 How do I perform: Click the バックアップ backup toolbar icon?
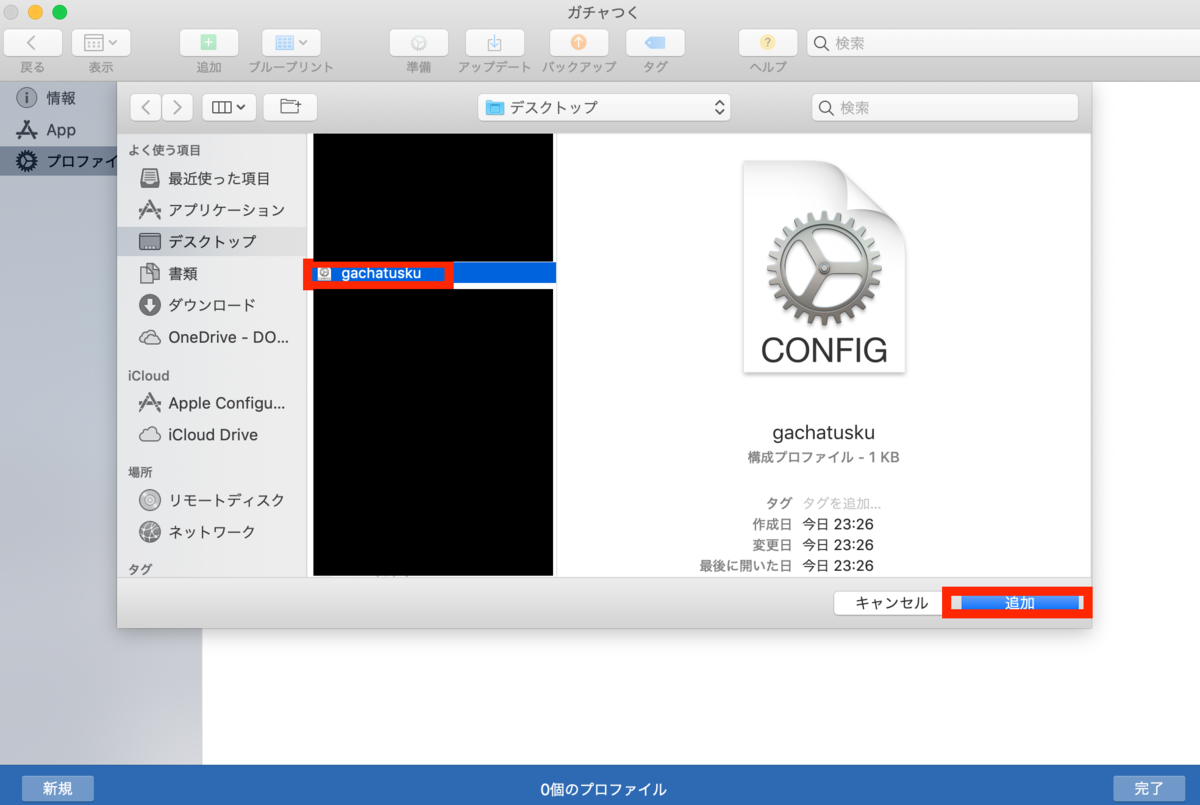coord(579,43)
